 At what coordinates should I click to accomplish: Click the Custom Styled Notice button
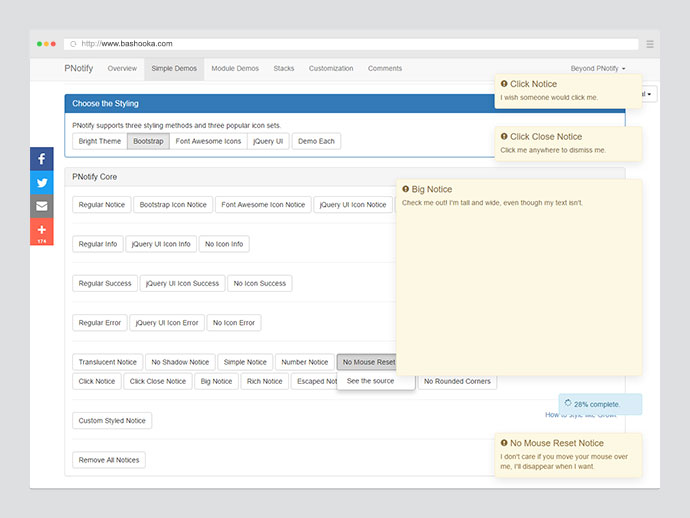click(x=112, y=421)
